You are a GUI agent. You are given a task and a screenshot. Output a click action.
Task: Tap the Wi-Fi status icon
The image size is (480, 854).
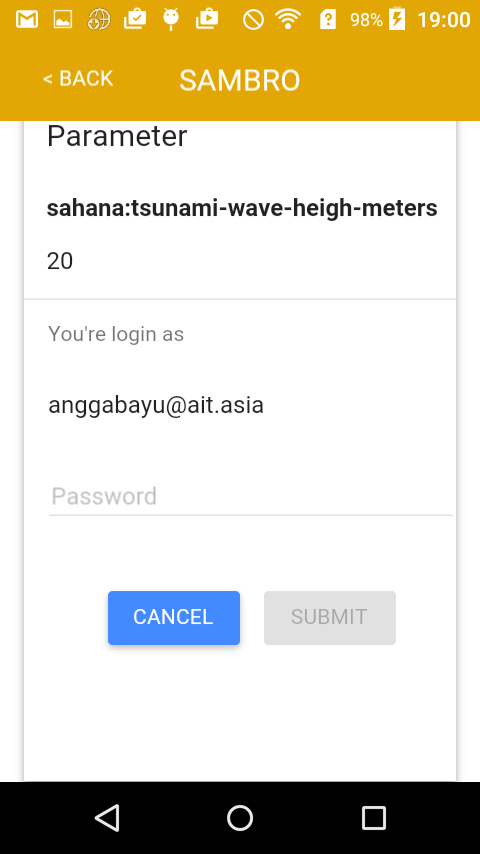pos(288,20)
